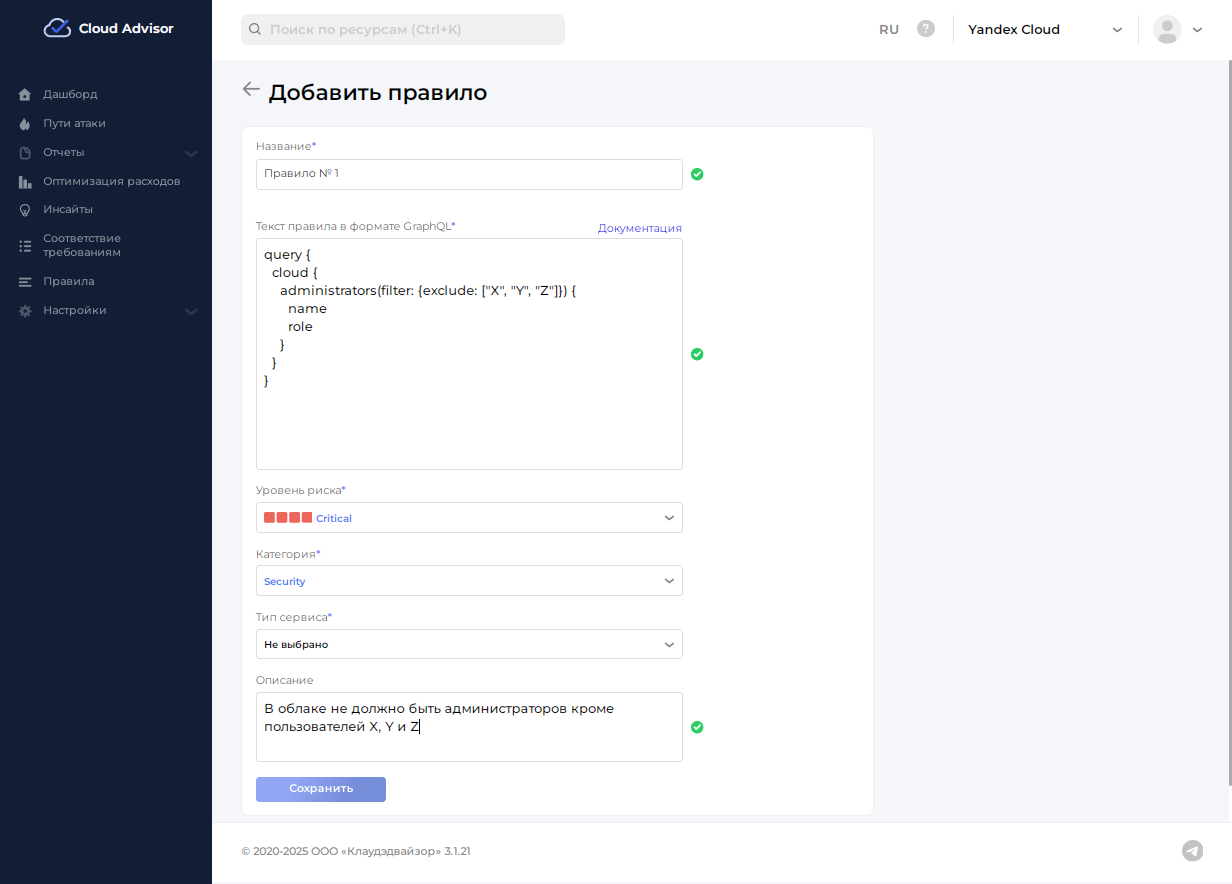The image size is (1232, 884).
Task: Click the Telegram icon in footer
Action: click(x=1192, y=851)
